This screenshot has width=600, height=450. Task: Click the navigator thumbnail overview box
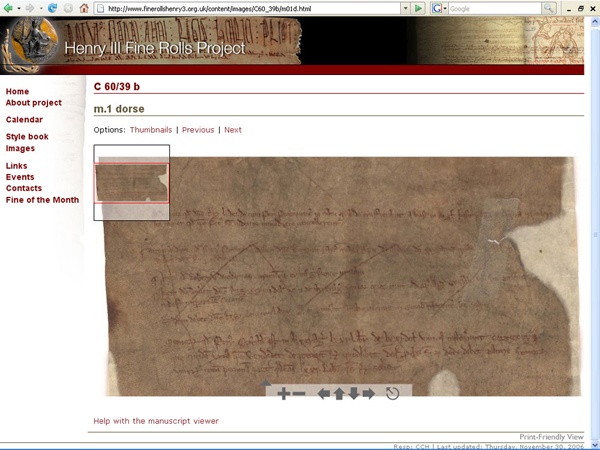131,183
